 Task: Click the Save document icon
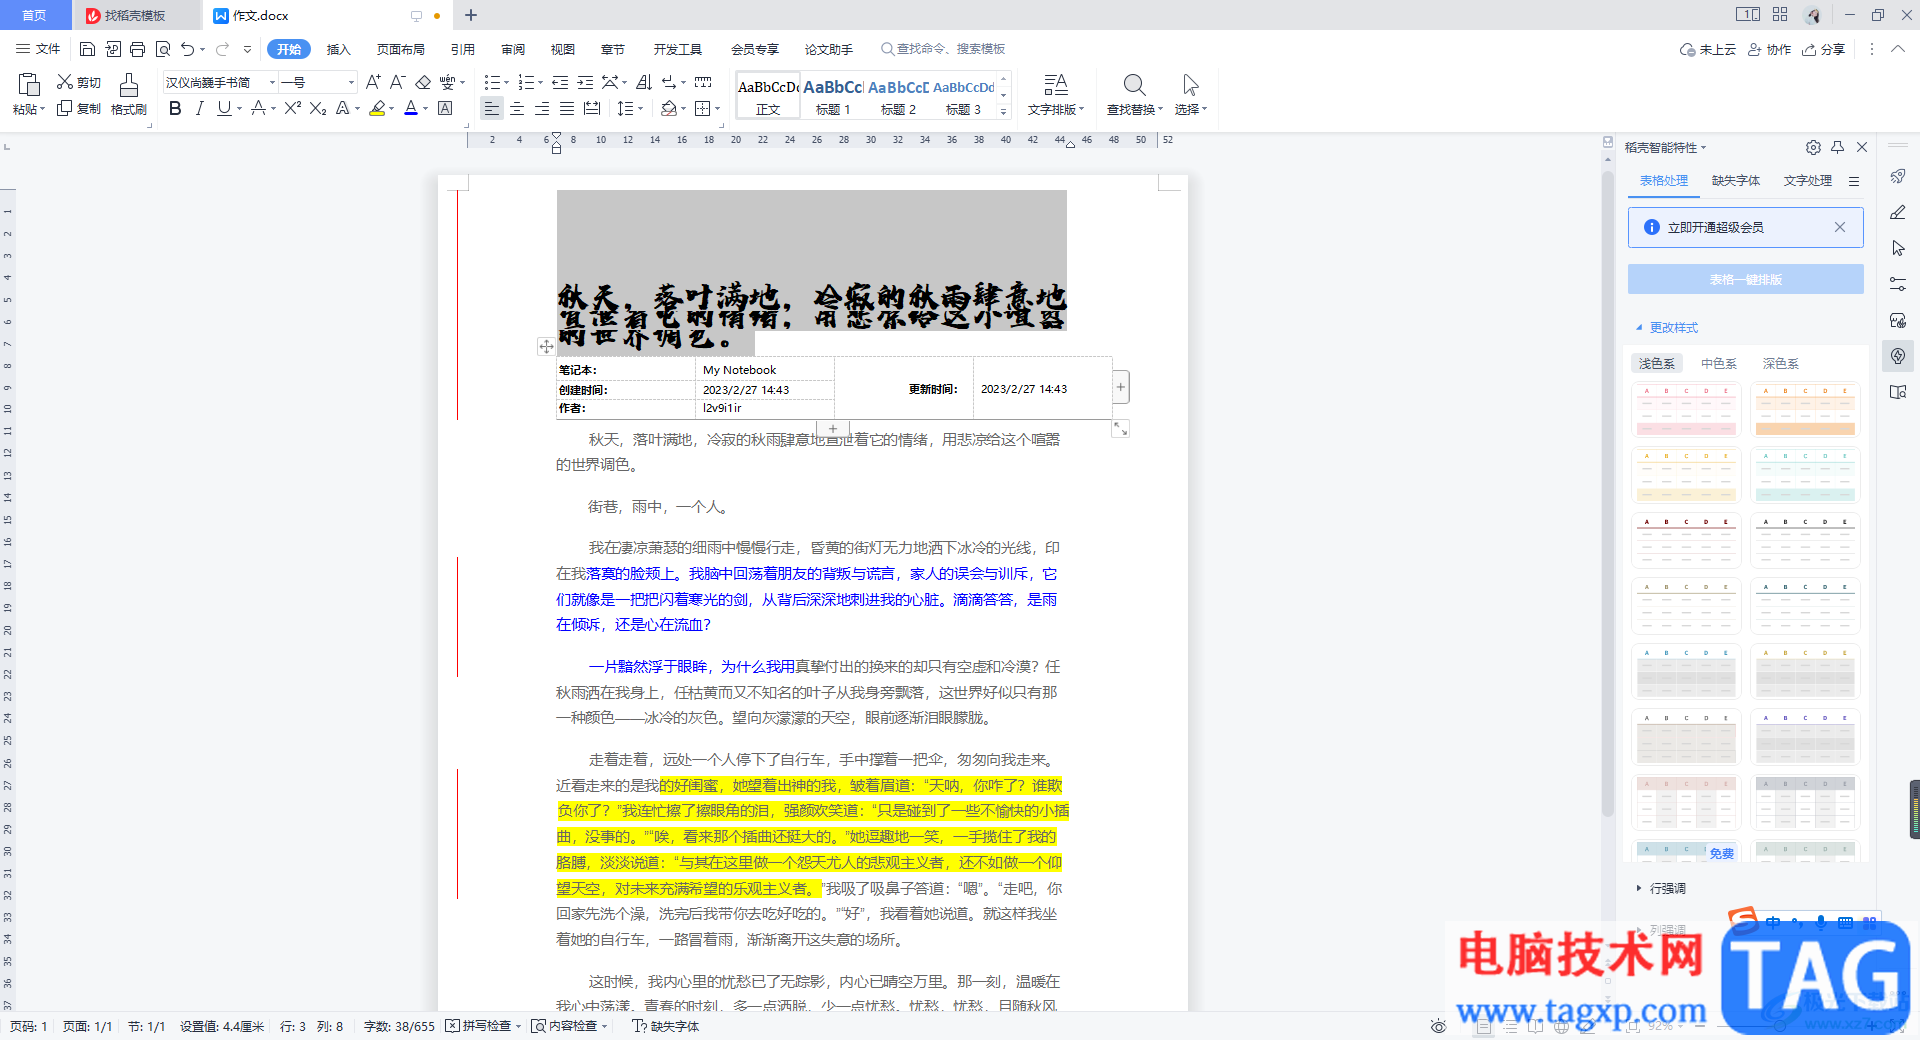(87, 49)
